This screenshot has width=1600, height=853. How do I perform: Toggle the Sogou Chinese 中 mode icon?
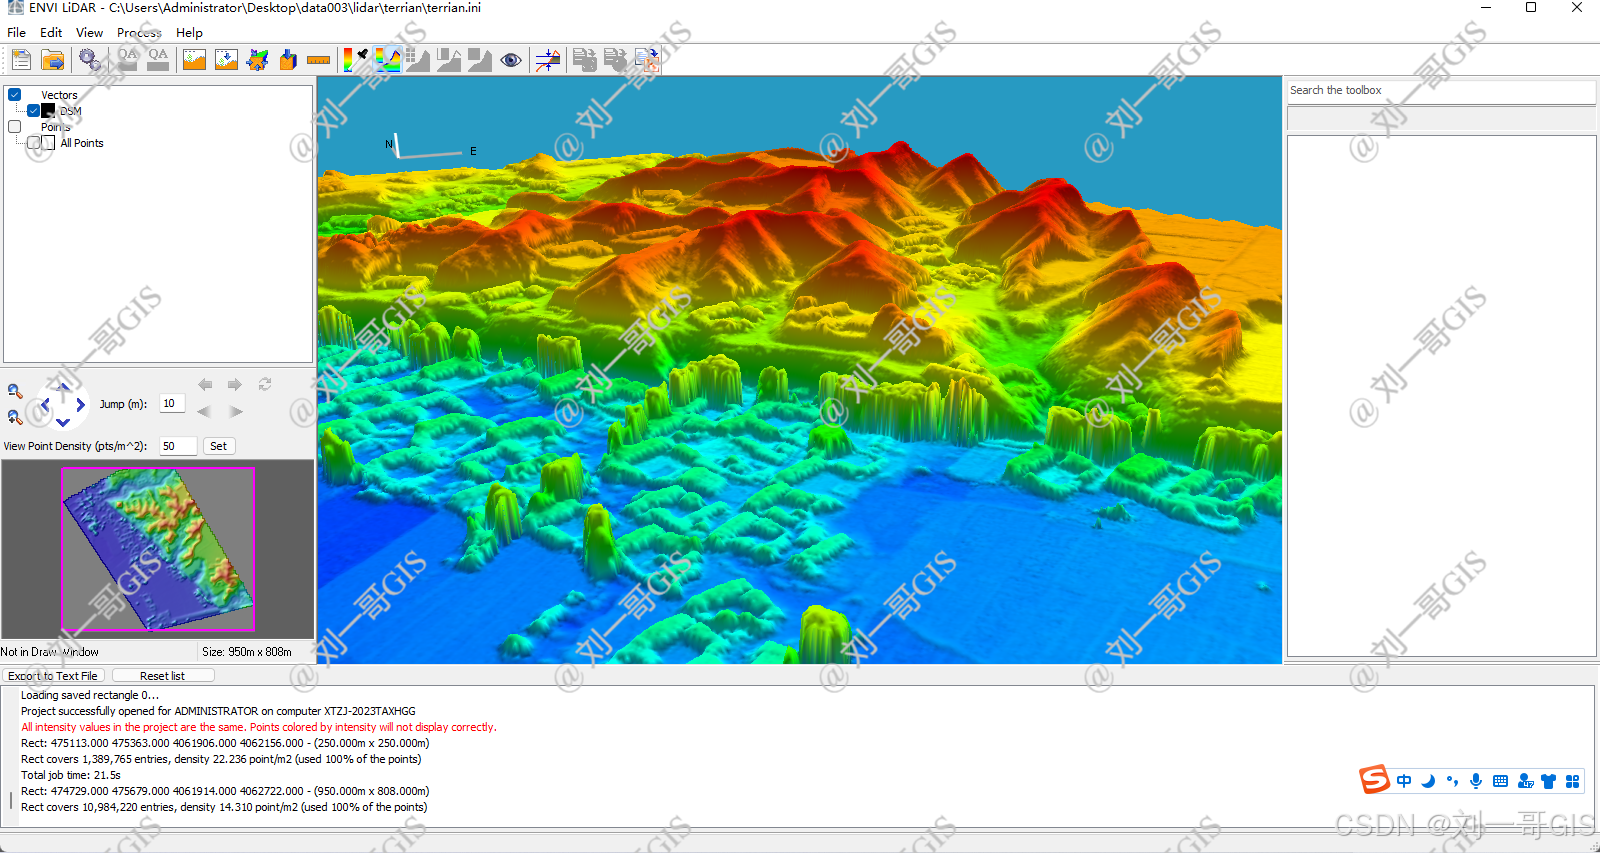(1404, 781)
